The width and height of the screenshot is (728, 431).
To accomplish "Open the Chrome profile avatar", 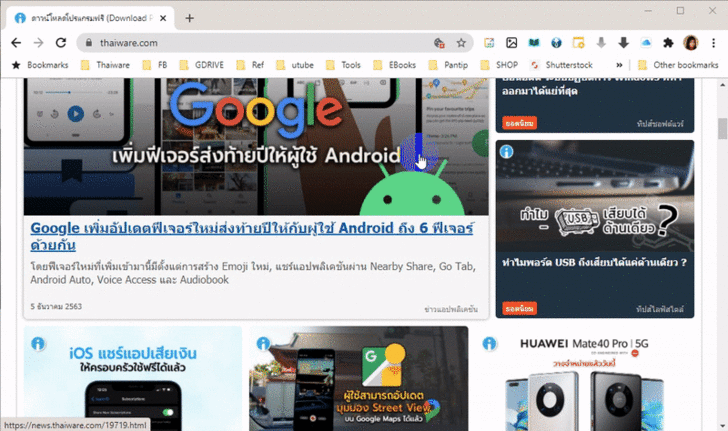I will [x=691, y=43].
